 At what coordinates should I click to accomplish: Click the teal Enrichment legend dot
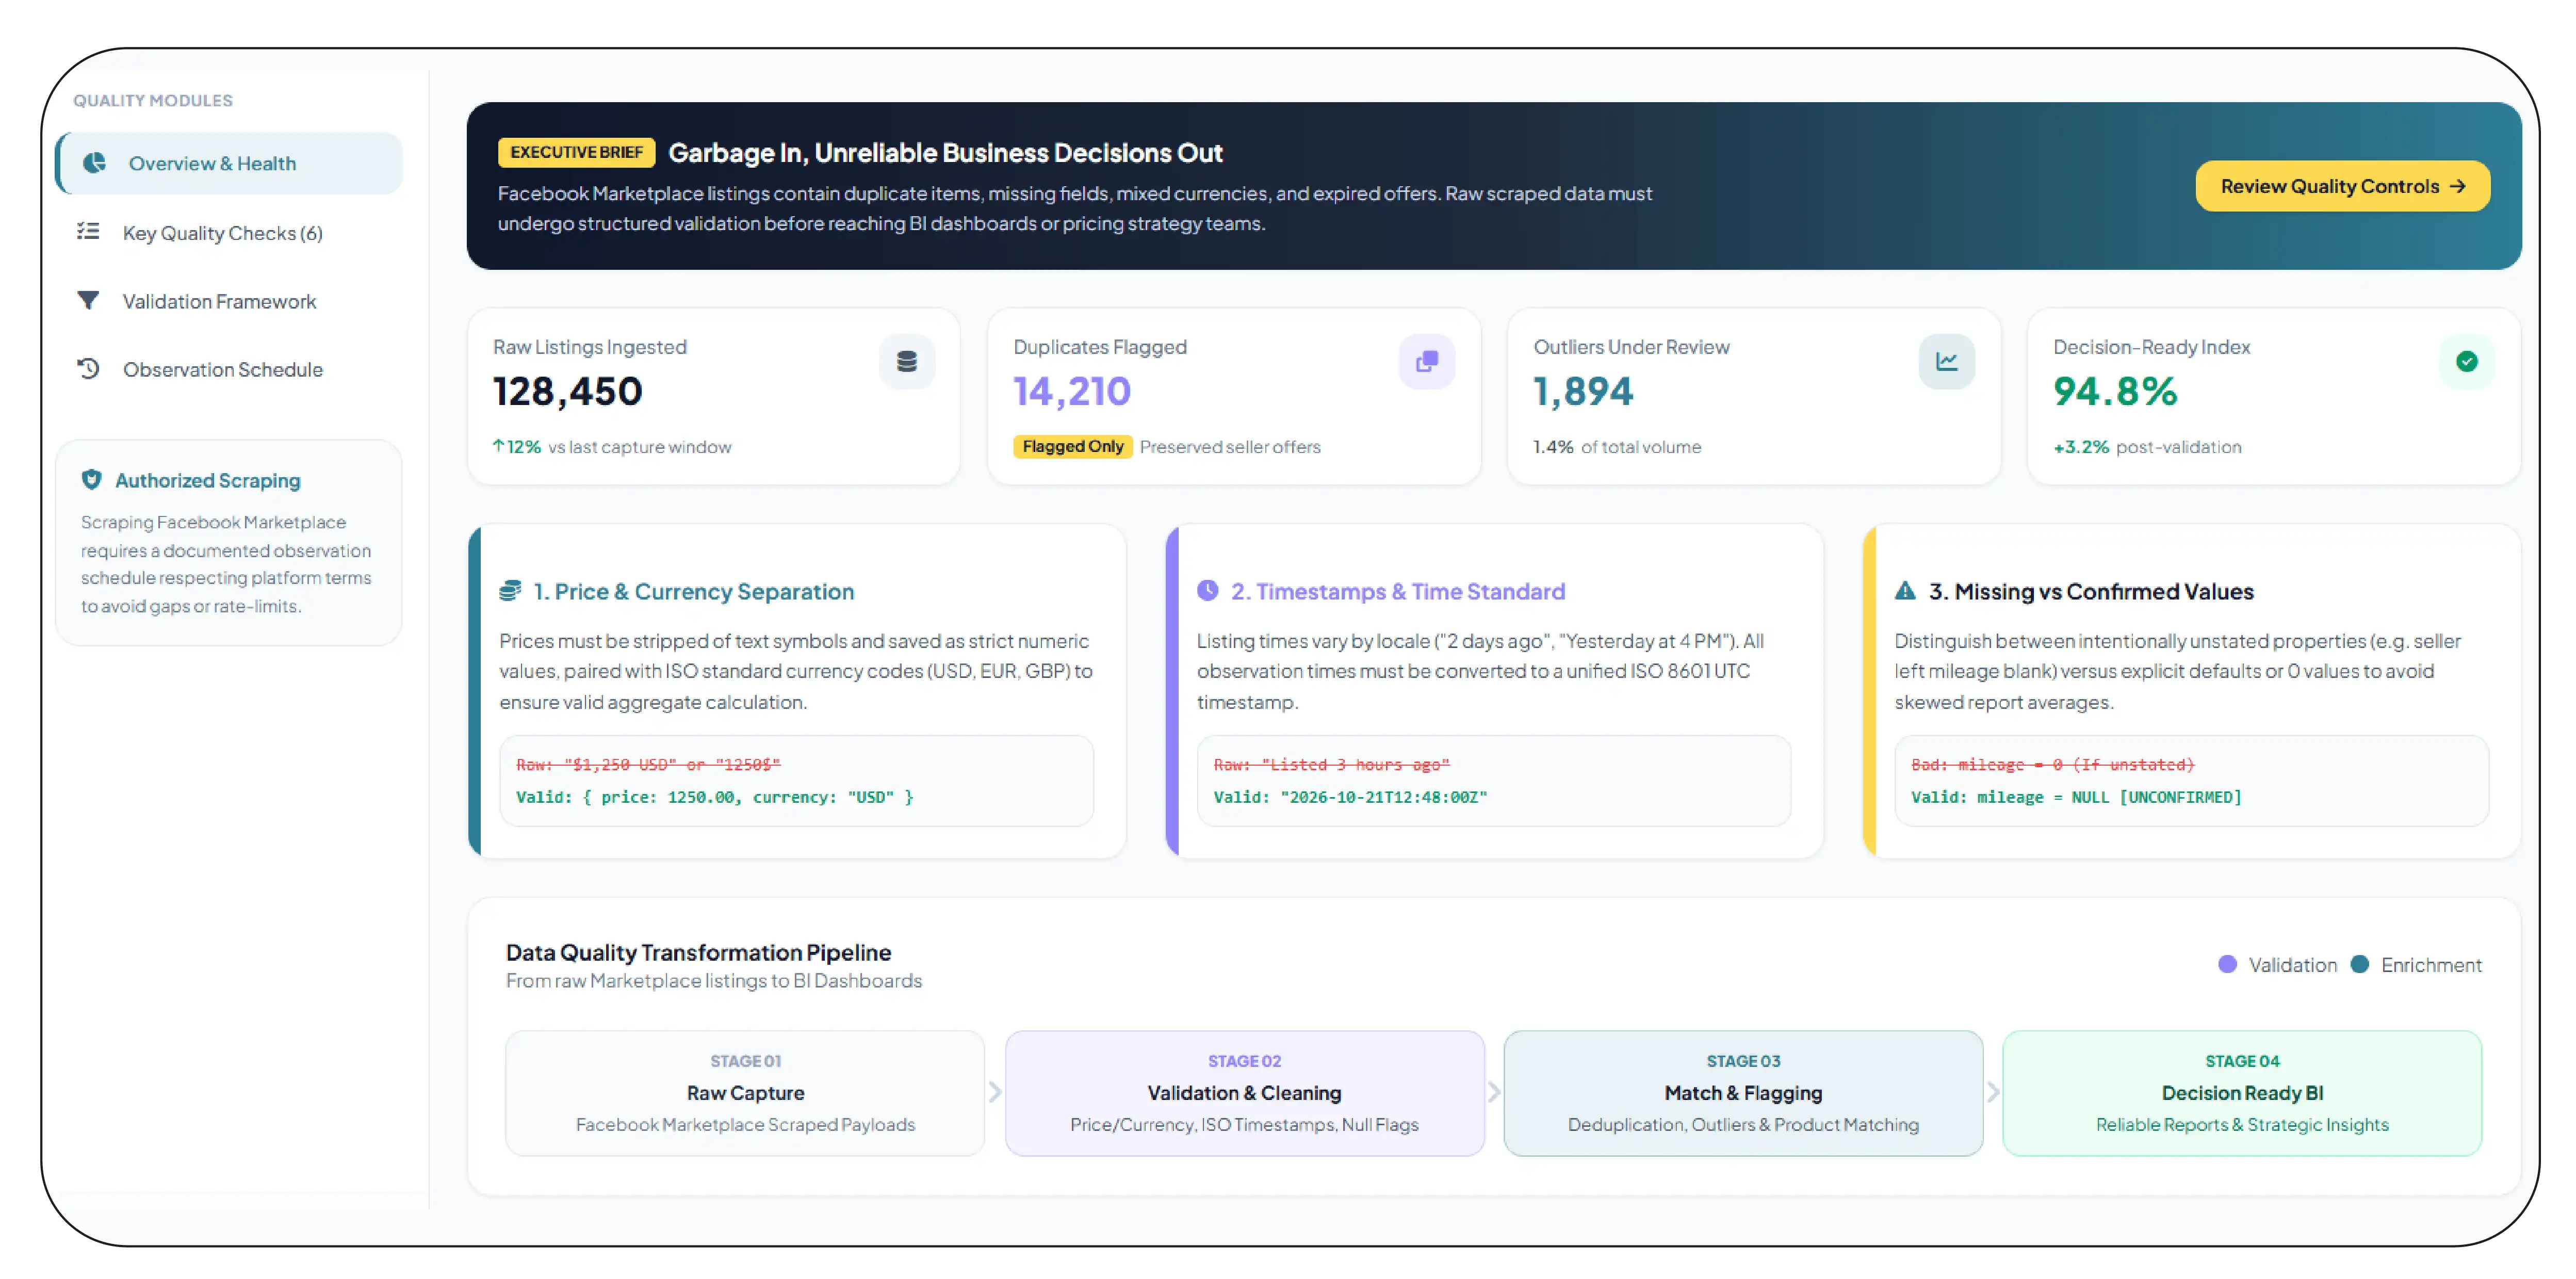2359,964
